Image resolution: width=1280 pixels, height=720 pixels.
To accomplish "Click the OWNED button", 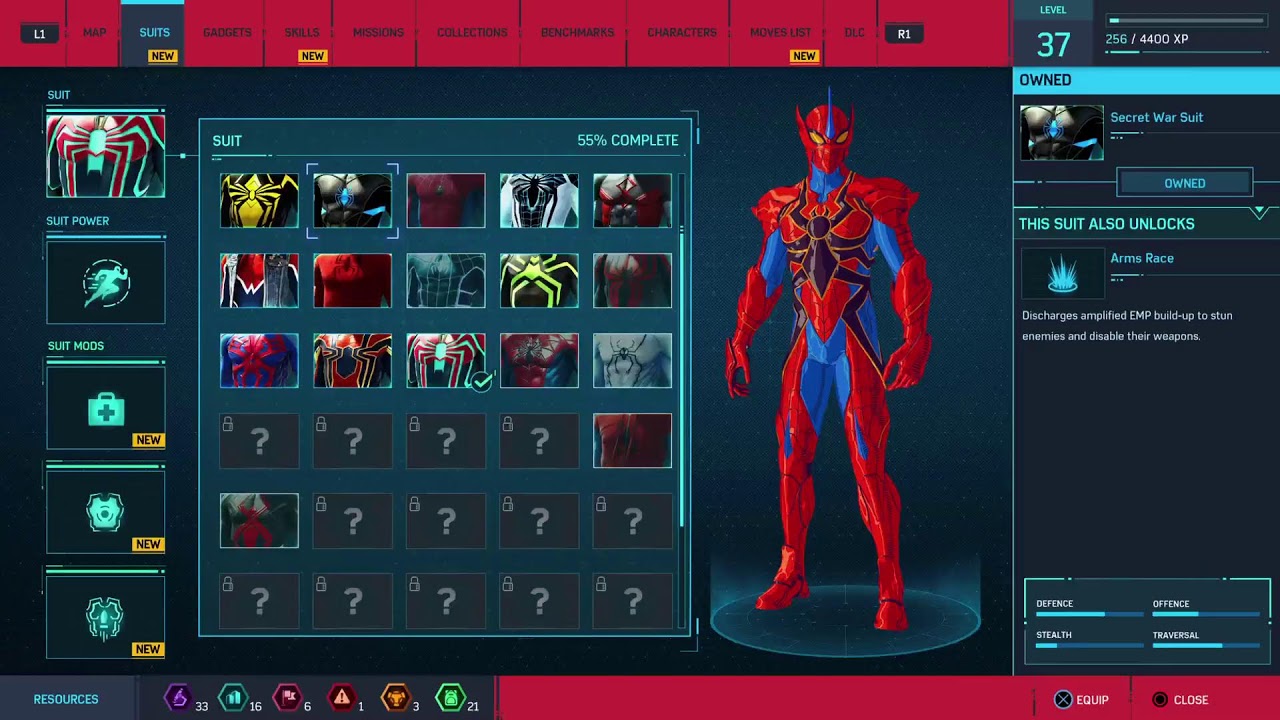I will click(1184, 183).
